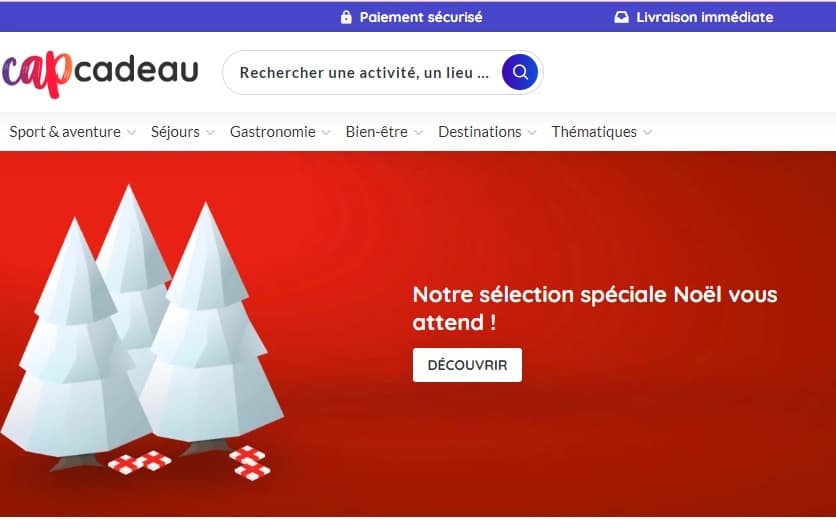Viewport: 836px width, 520px height.
Task: Click the red and white gift boxes
Action: [189, 462]
